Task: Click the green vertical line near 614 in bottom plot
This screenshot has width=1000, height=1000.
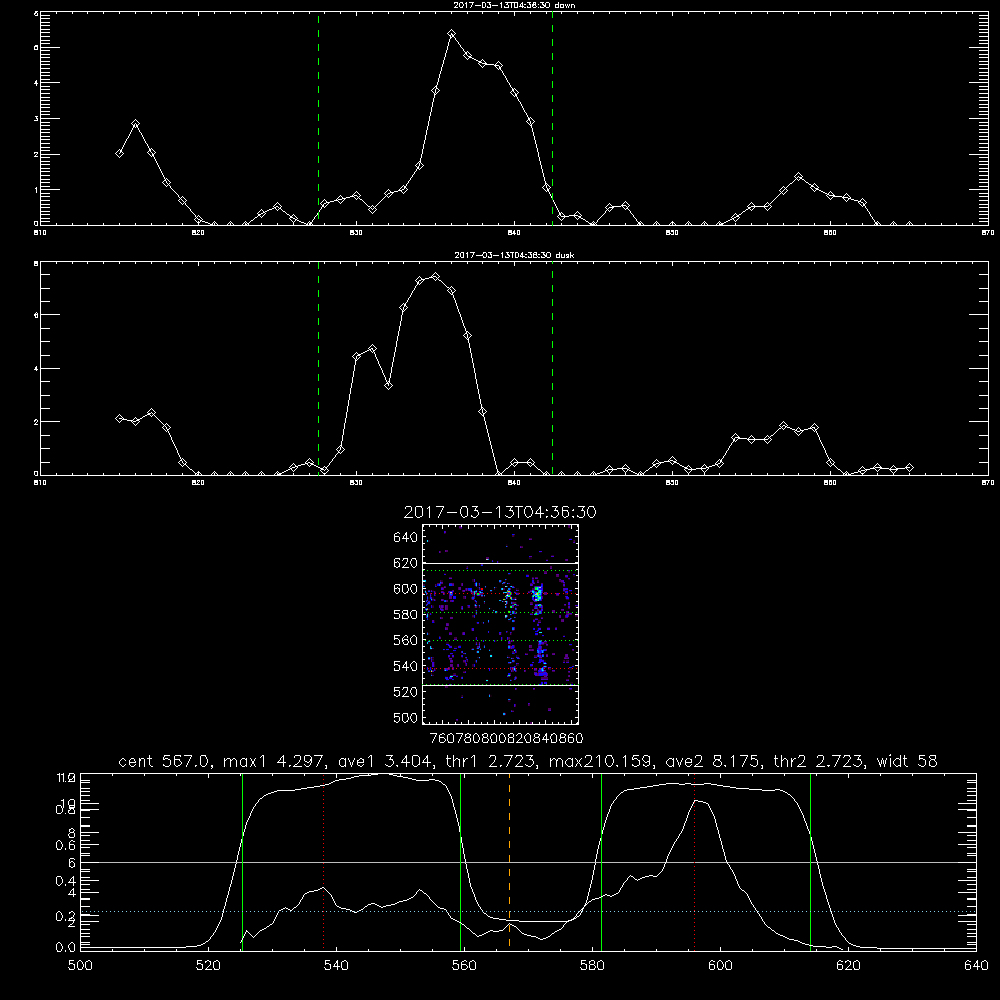Action: (811, 861)
